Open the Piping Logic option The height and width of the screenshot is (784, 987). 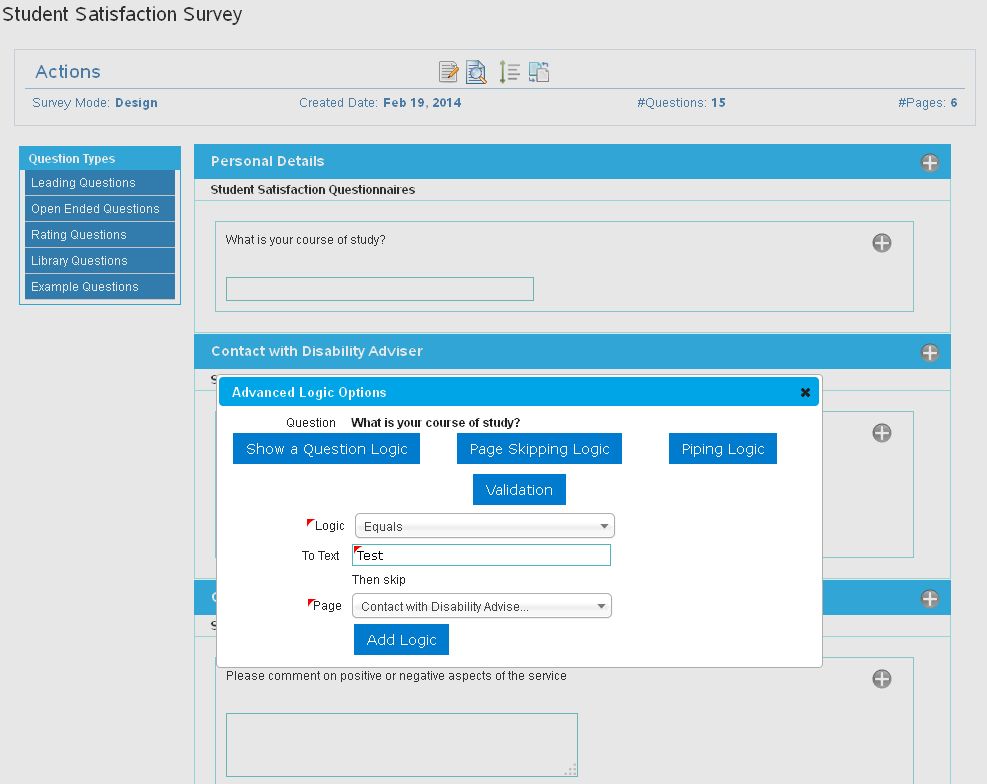click(x=722, y=449)
